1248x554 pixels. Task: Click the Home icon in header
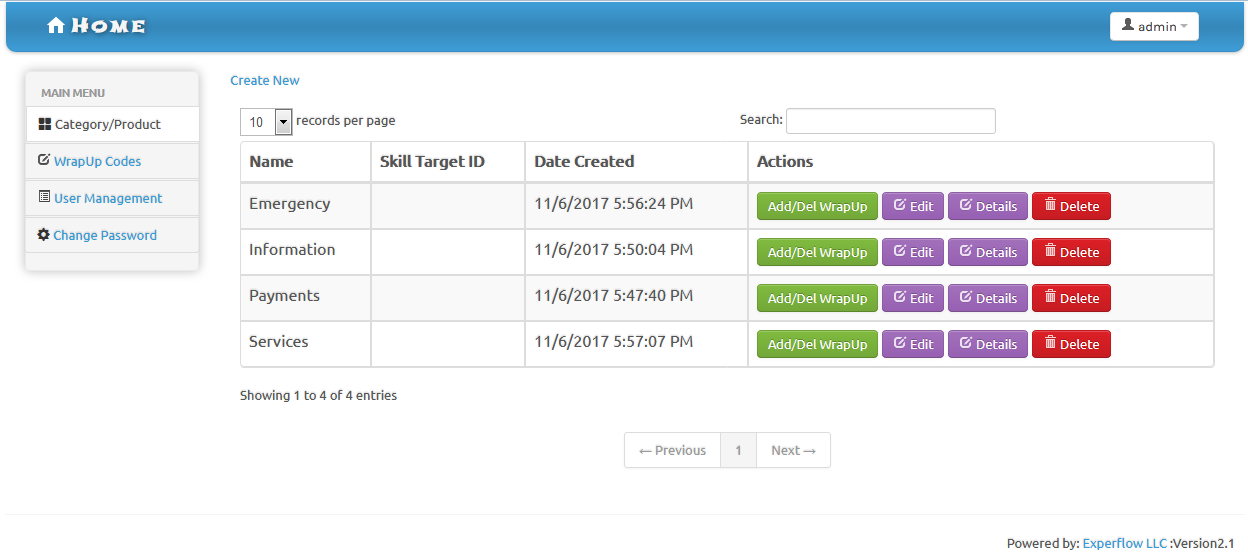pyautogui.click(x=56, y=26)
